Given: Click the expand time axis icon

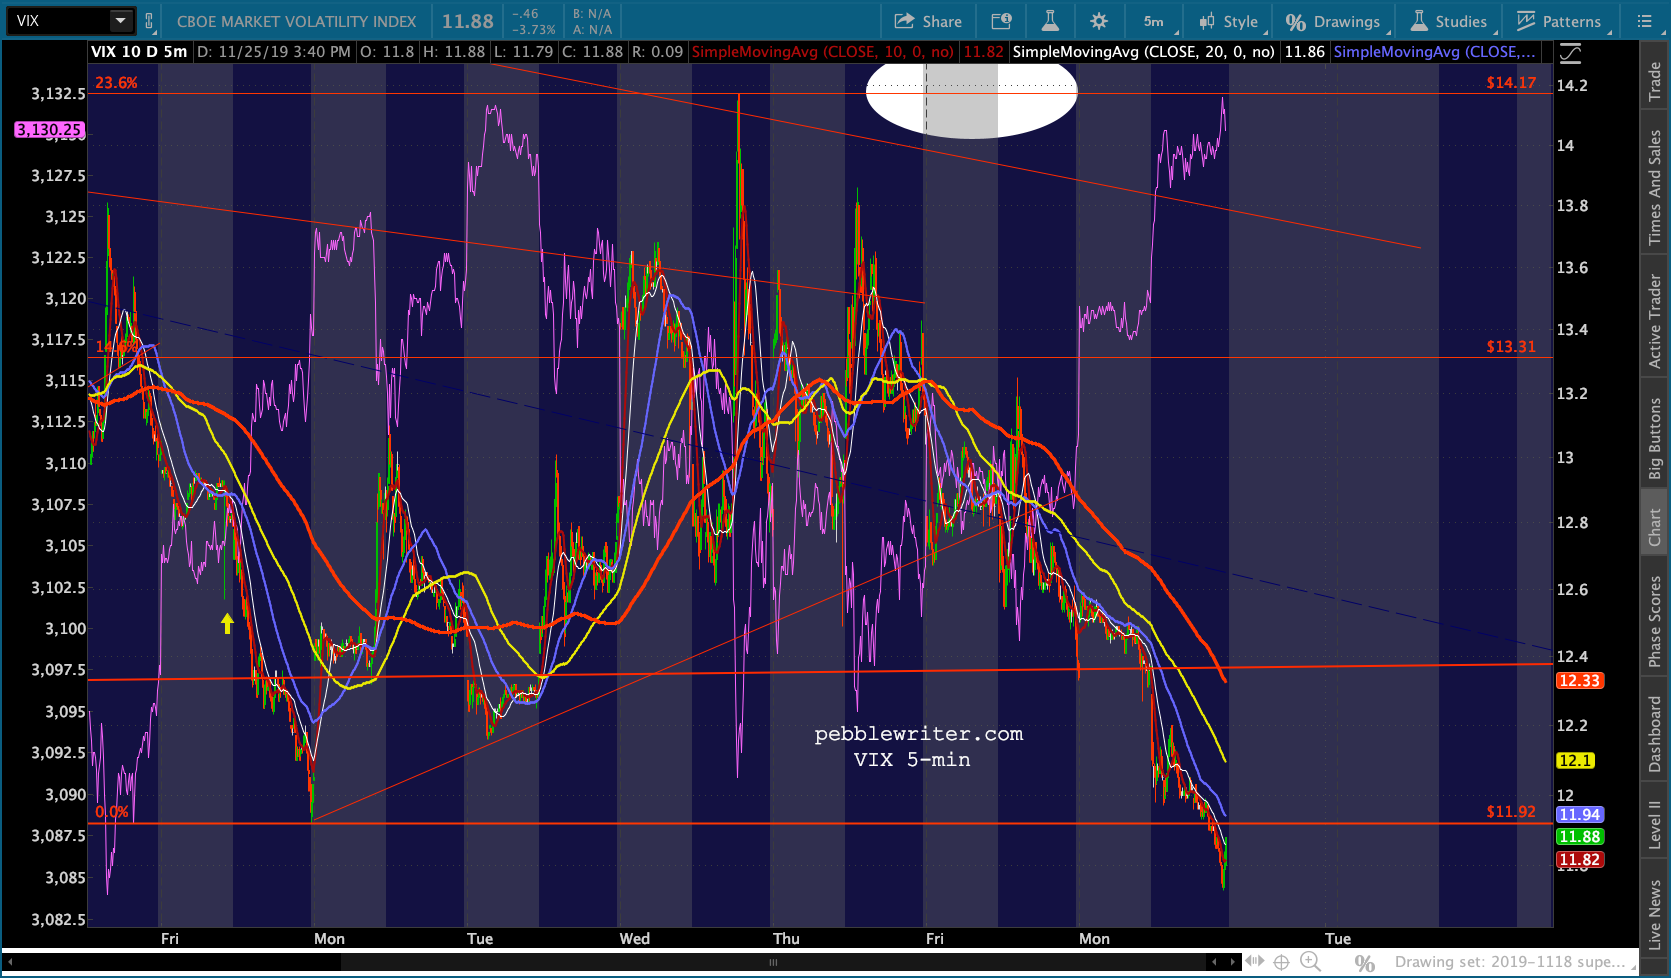Looking at the screenshot, I should (x=1254, y=962).
